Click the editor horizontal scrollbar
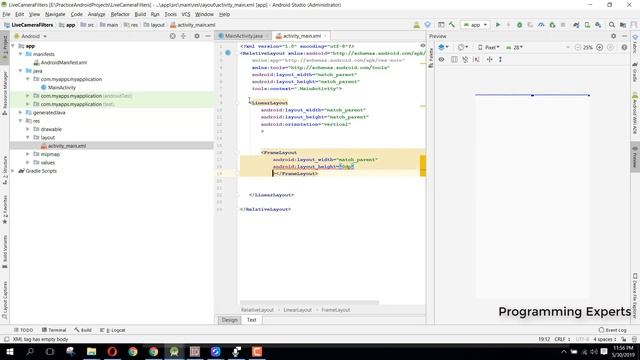The image size is (640, 360). coord(309,302)
